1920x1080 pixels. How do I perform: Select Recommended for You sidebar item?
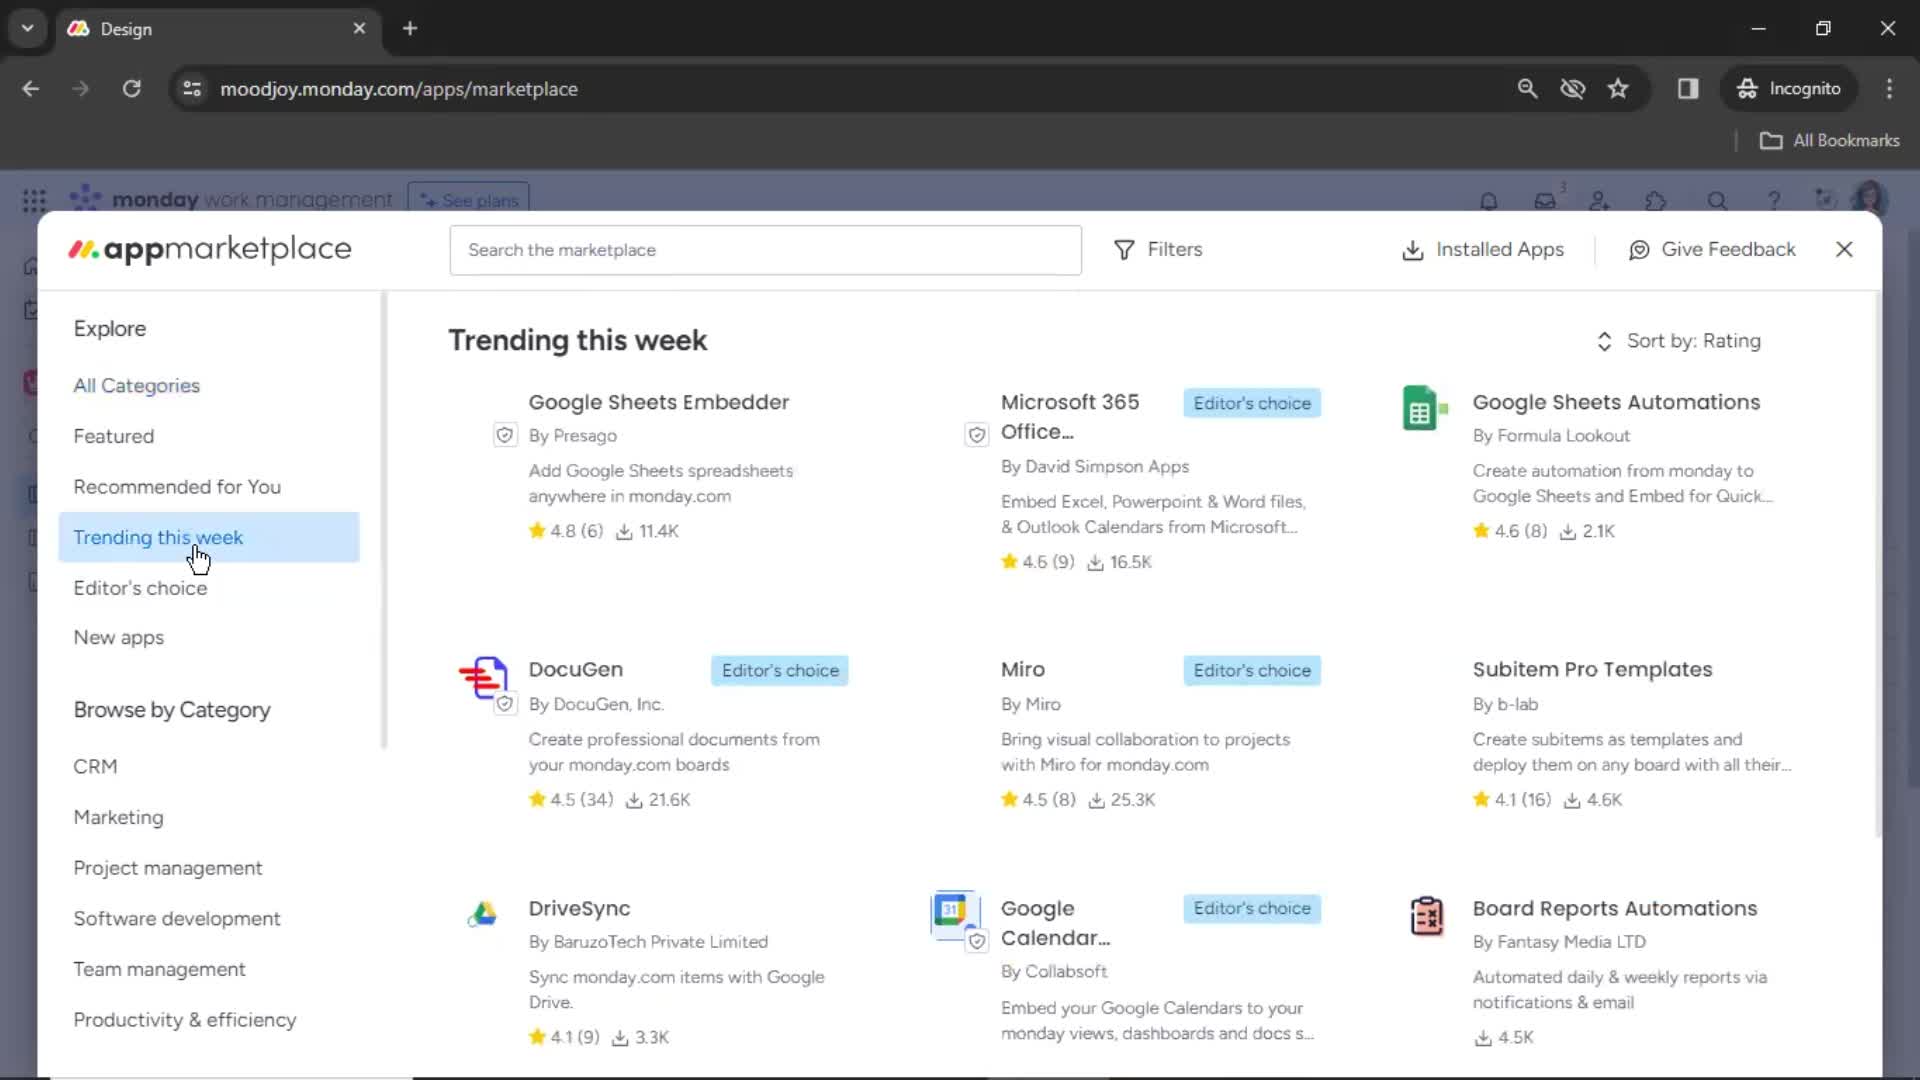[x=177, y=487]
